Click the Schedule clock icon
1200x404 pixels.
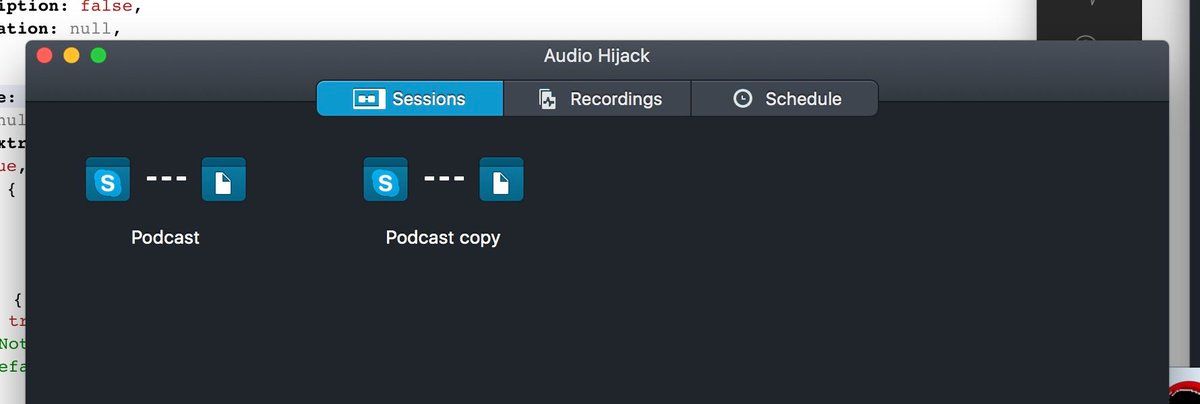coord(742,99)
